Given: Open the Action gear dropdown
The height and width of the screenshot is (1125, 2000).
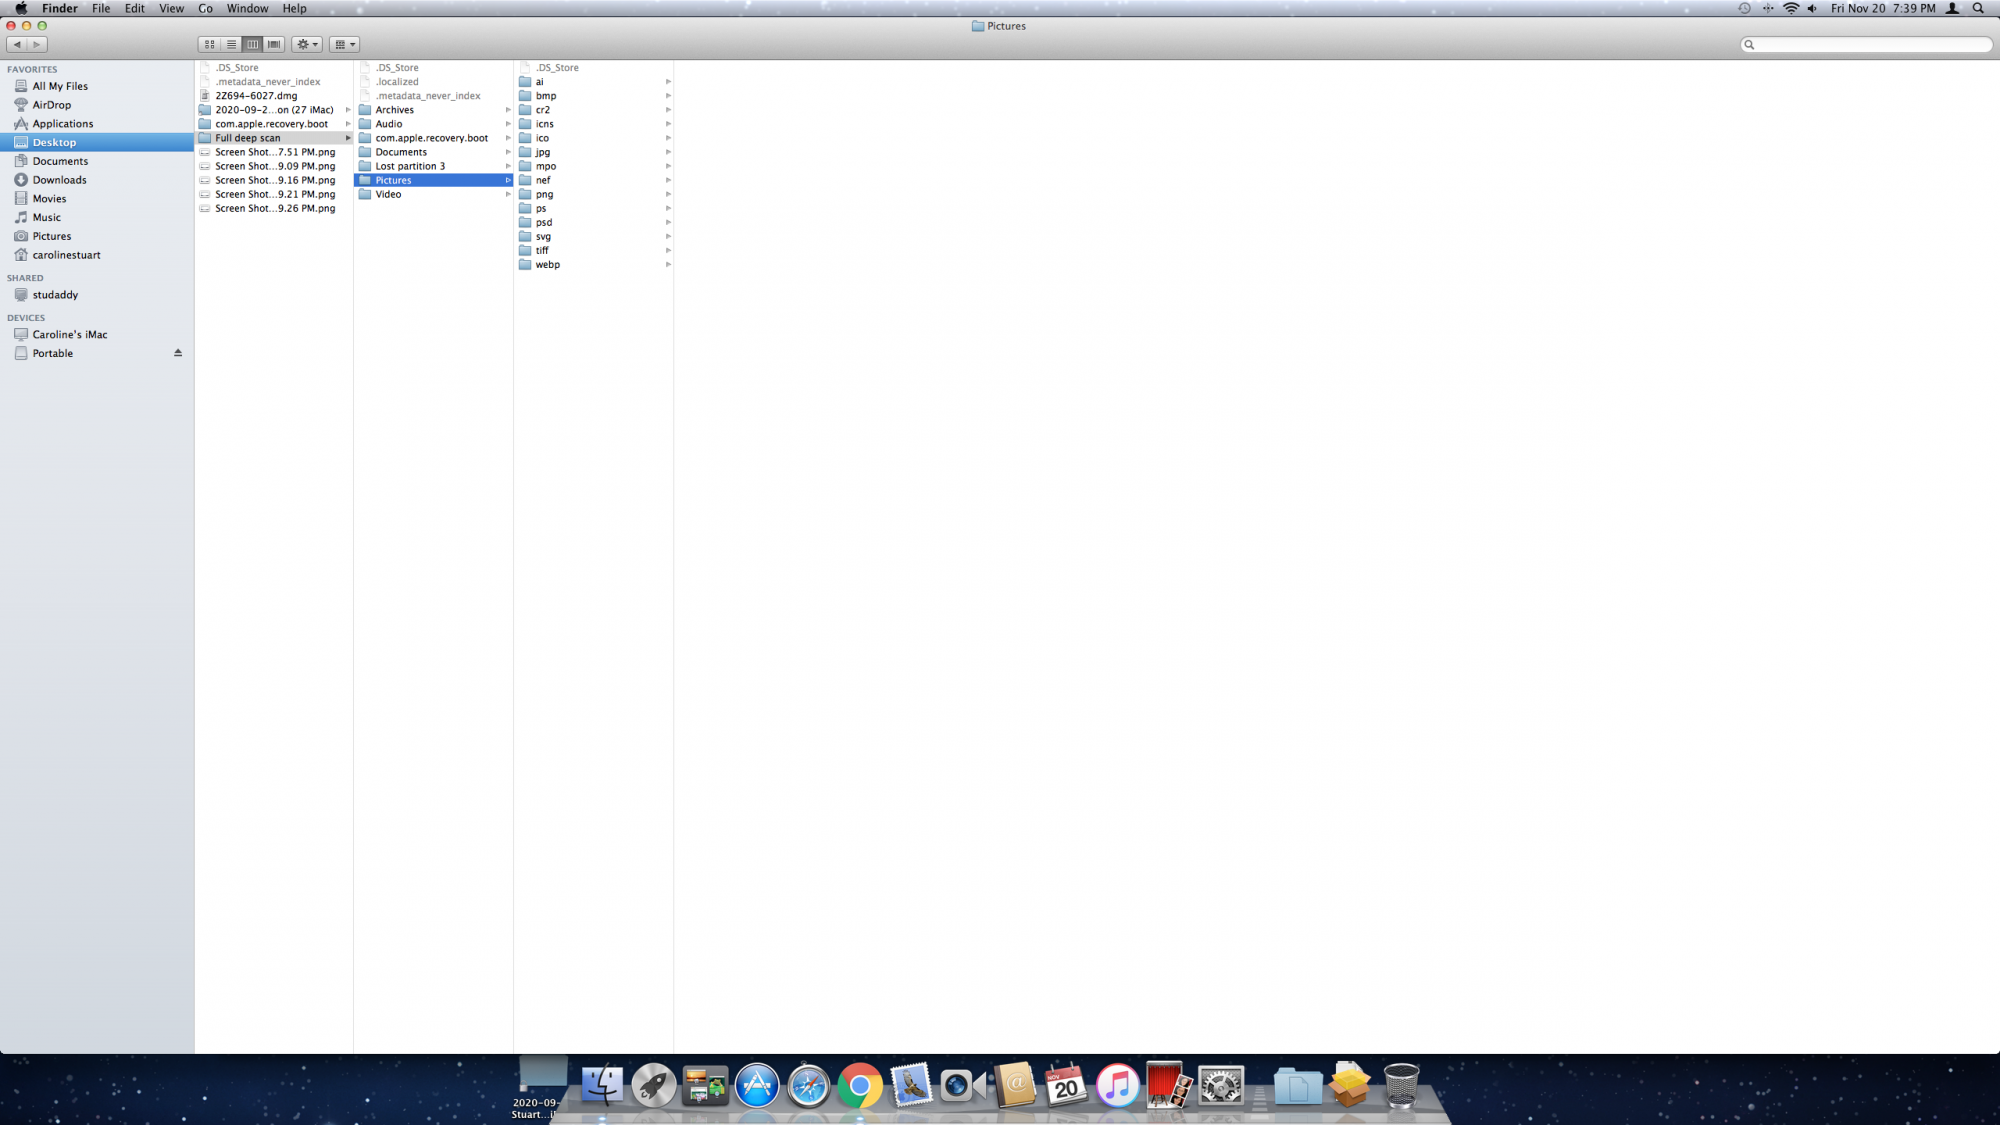Looking at the screenshot, I should [307, 44].
